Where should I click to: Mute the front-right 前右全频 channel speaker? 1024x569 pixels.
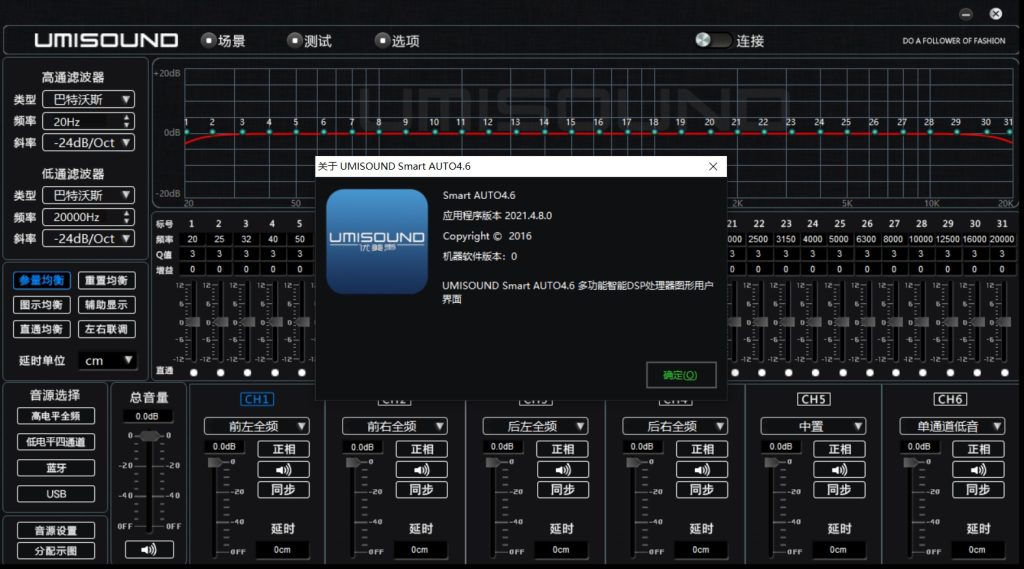pos(422,470)
